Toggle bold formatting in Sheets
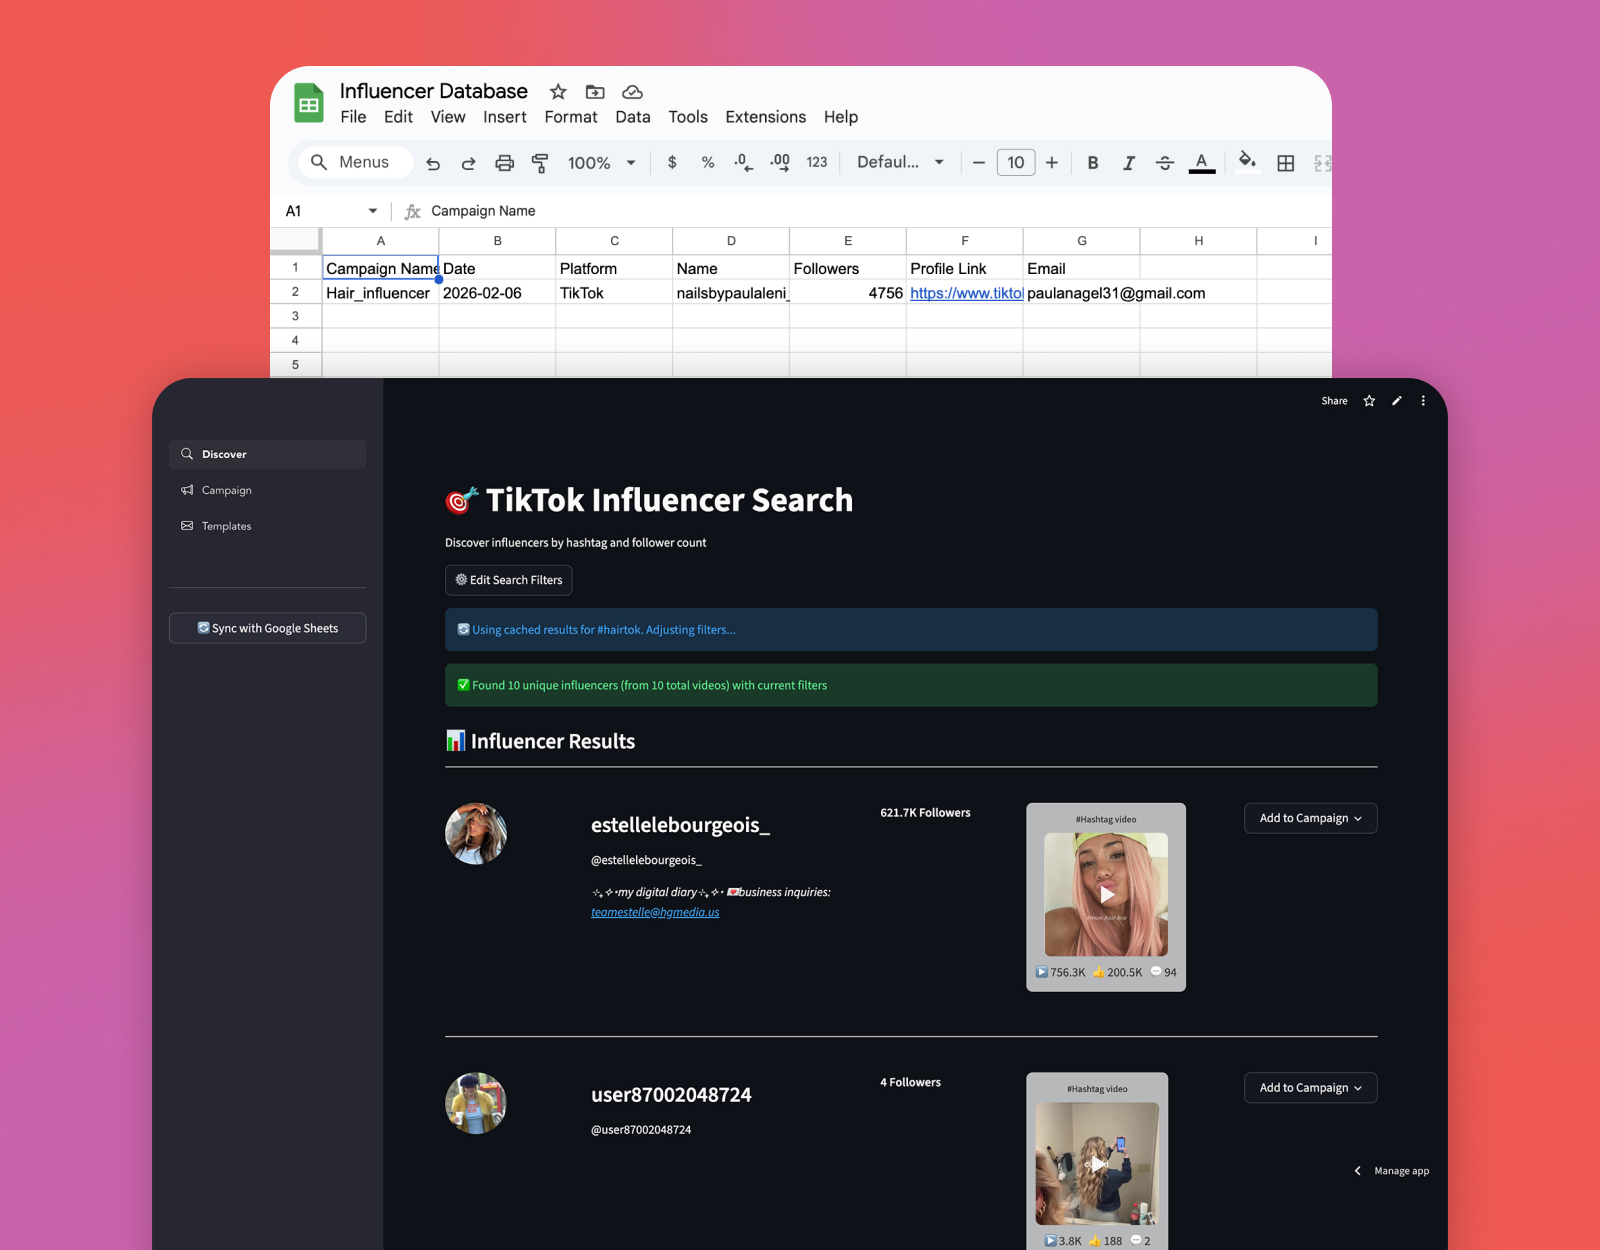 [1093, 163]
